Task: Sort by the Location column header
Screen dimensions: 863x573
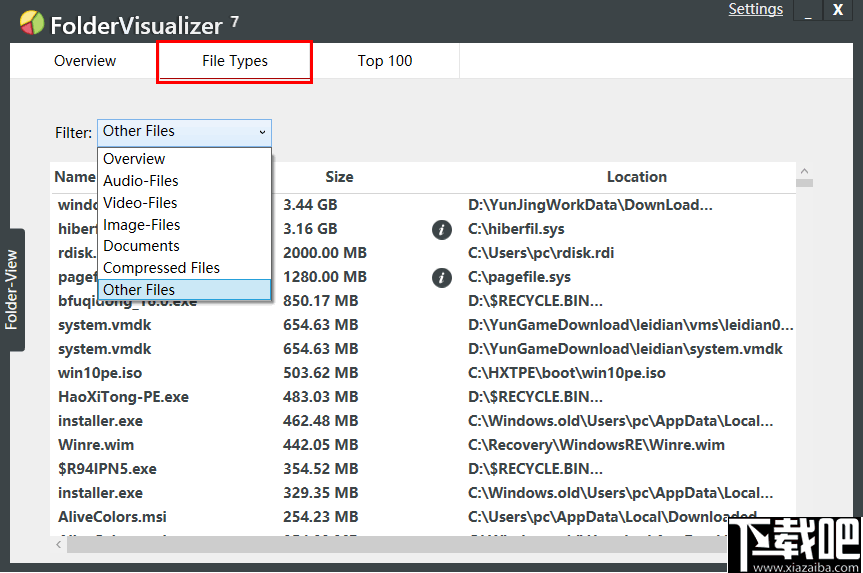Action: coord(636,177)
